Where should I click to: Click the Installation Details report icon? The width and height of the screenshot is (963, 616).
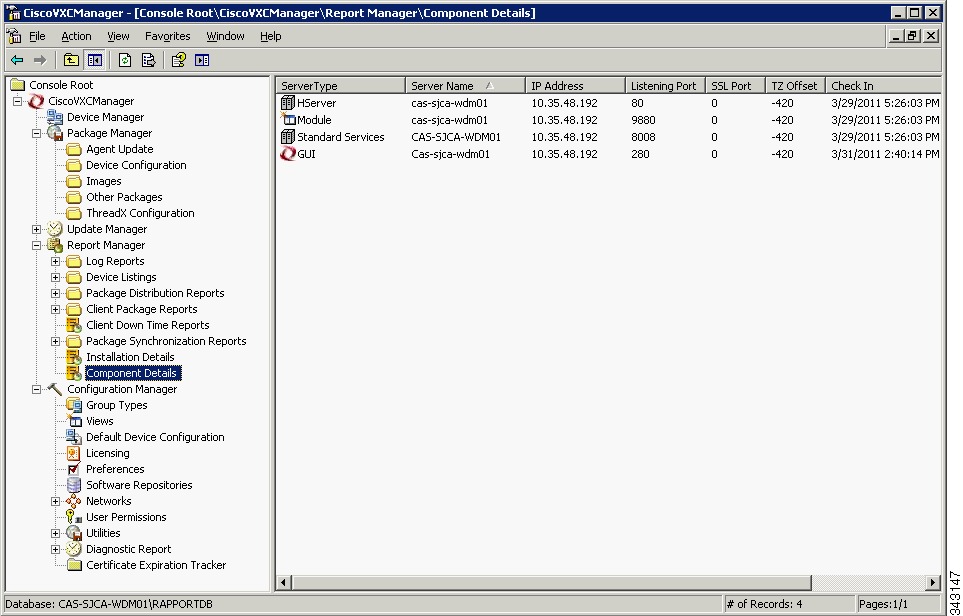point(74,357)
